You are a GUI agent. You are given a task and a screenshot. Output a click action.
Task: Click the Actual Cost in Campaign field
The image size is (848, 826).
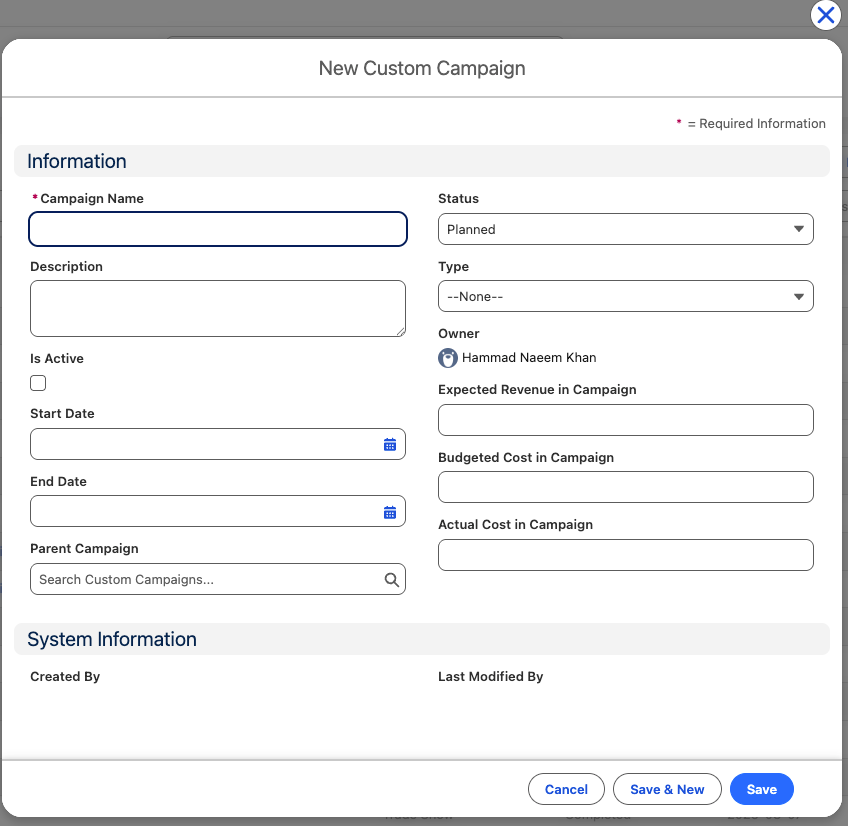click(x=626, y=555)
